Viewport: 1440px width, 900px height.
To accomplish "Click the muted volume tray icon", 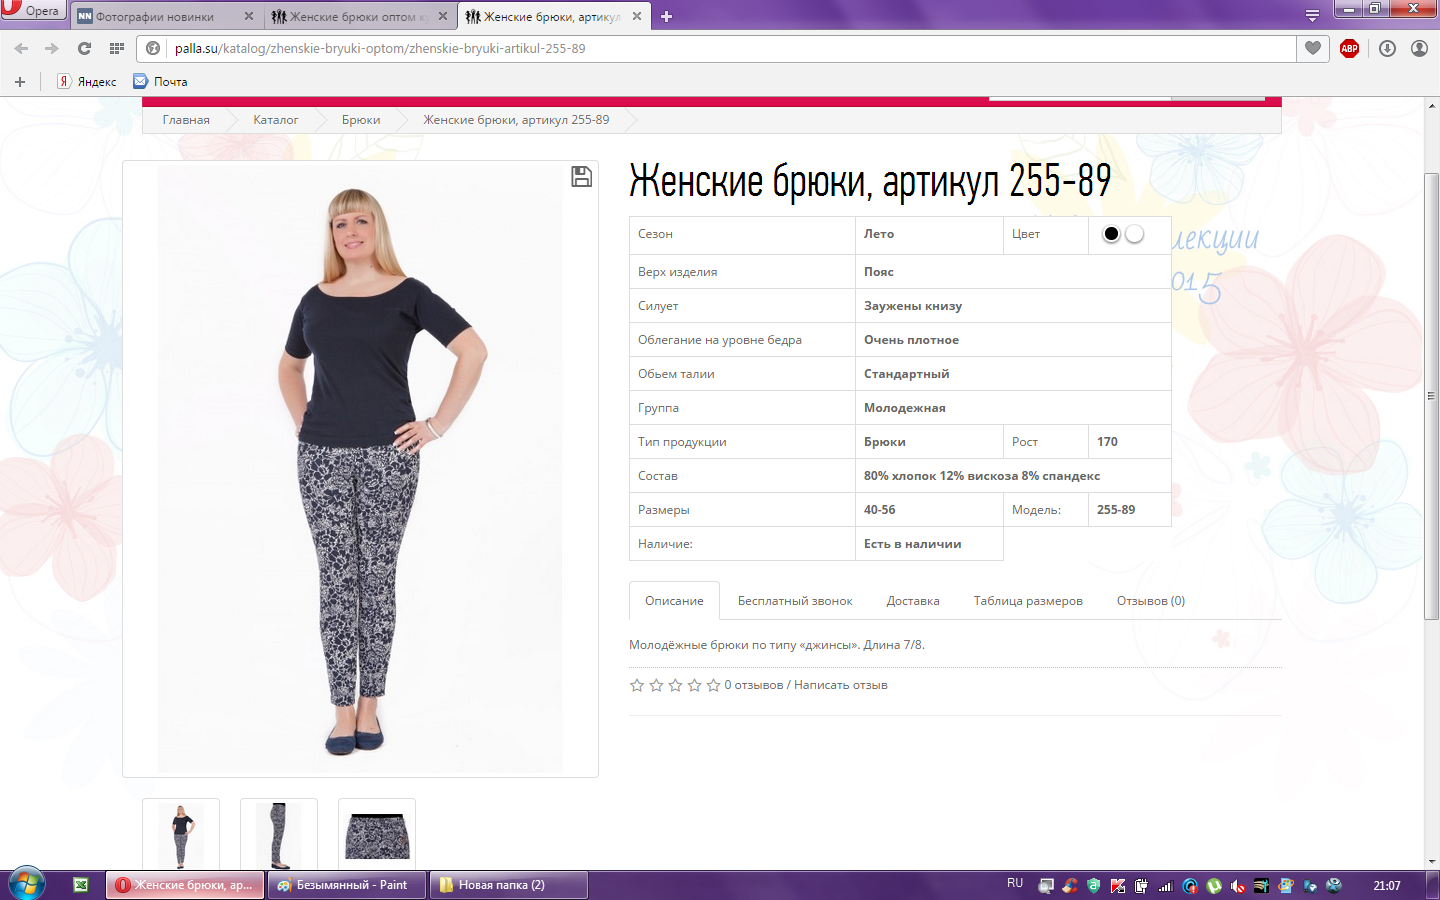I will pyautogui.click(x=1238, y=886).
